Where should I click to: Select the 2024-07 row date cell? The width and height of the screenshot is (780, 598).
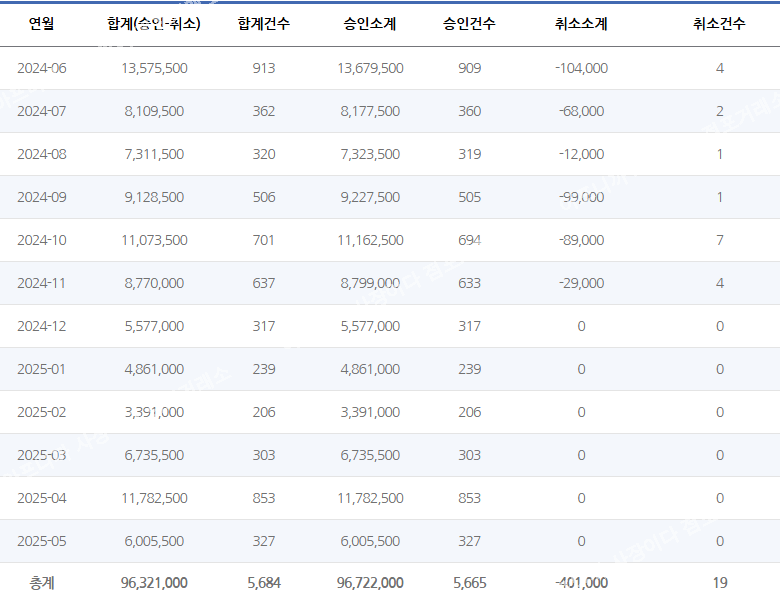tap(42, 111)
